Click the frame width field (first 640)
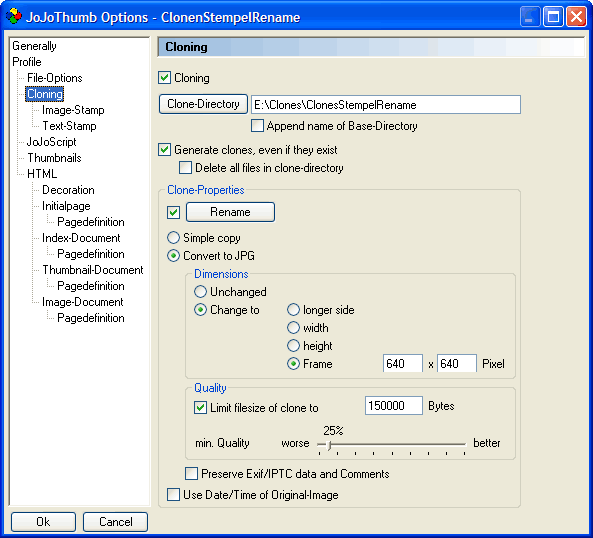593x538 pixels. 403,363
